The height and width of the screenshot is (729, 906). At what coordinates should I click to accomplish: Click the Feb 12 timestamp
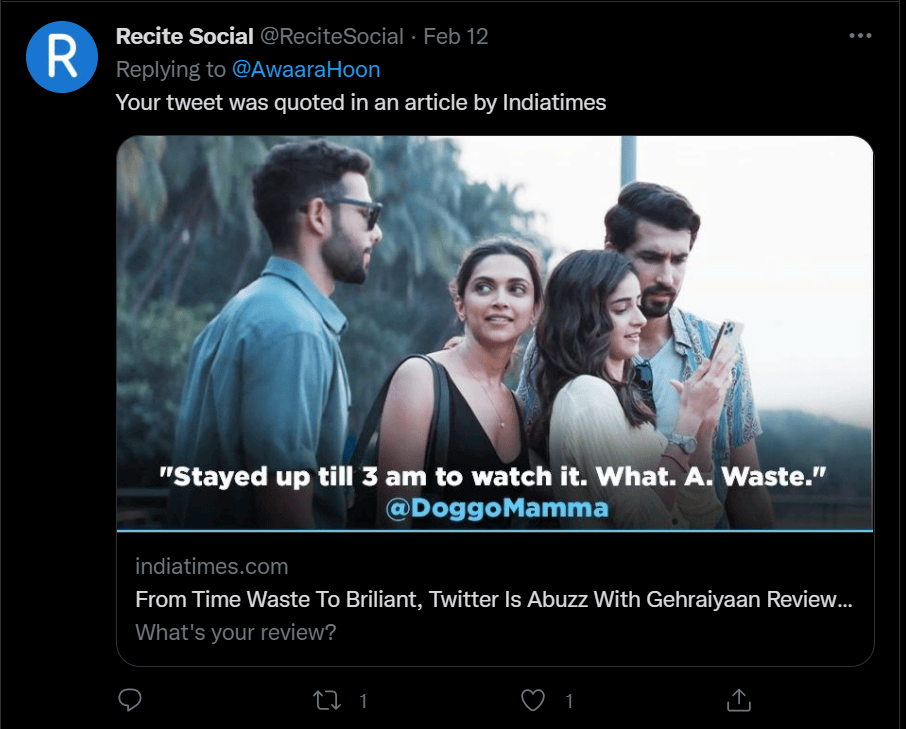point(456,37)
